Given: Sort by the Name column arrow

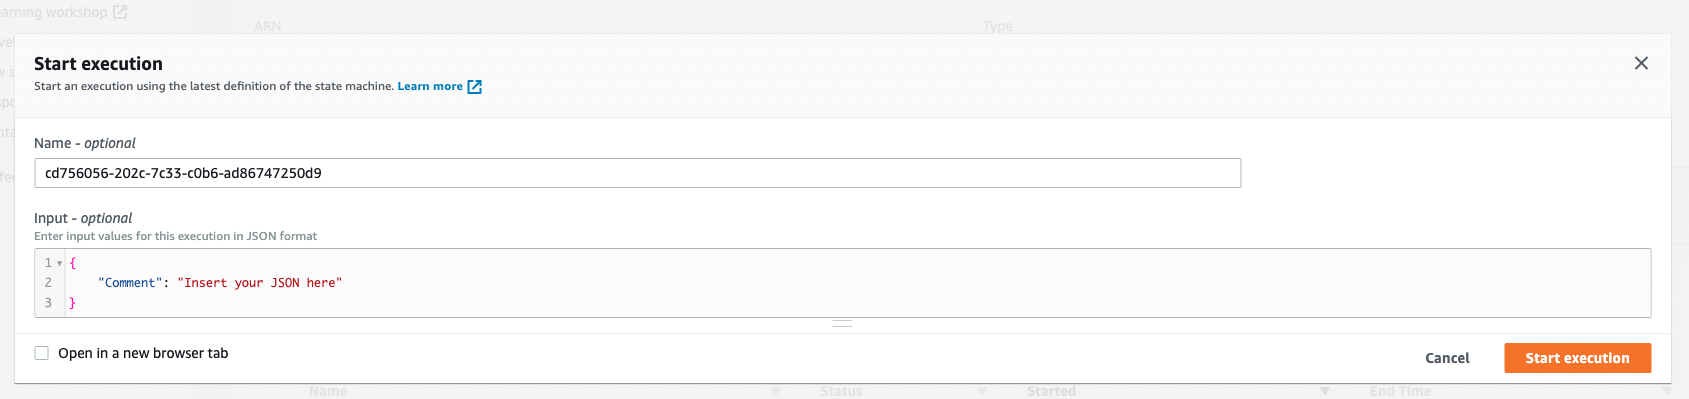Looking at the screenshot, I should (776, 391).
